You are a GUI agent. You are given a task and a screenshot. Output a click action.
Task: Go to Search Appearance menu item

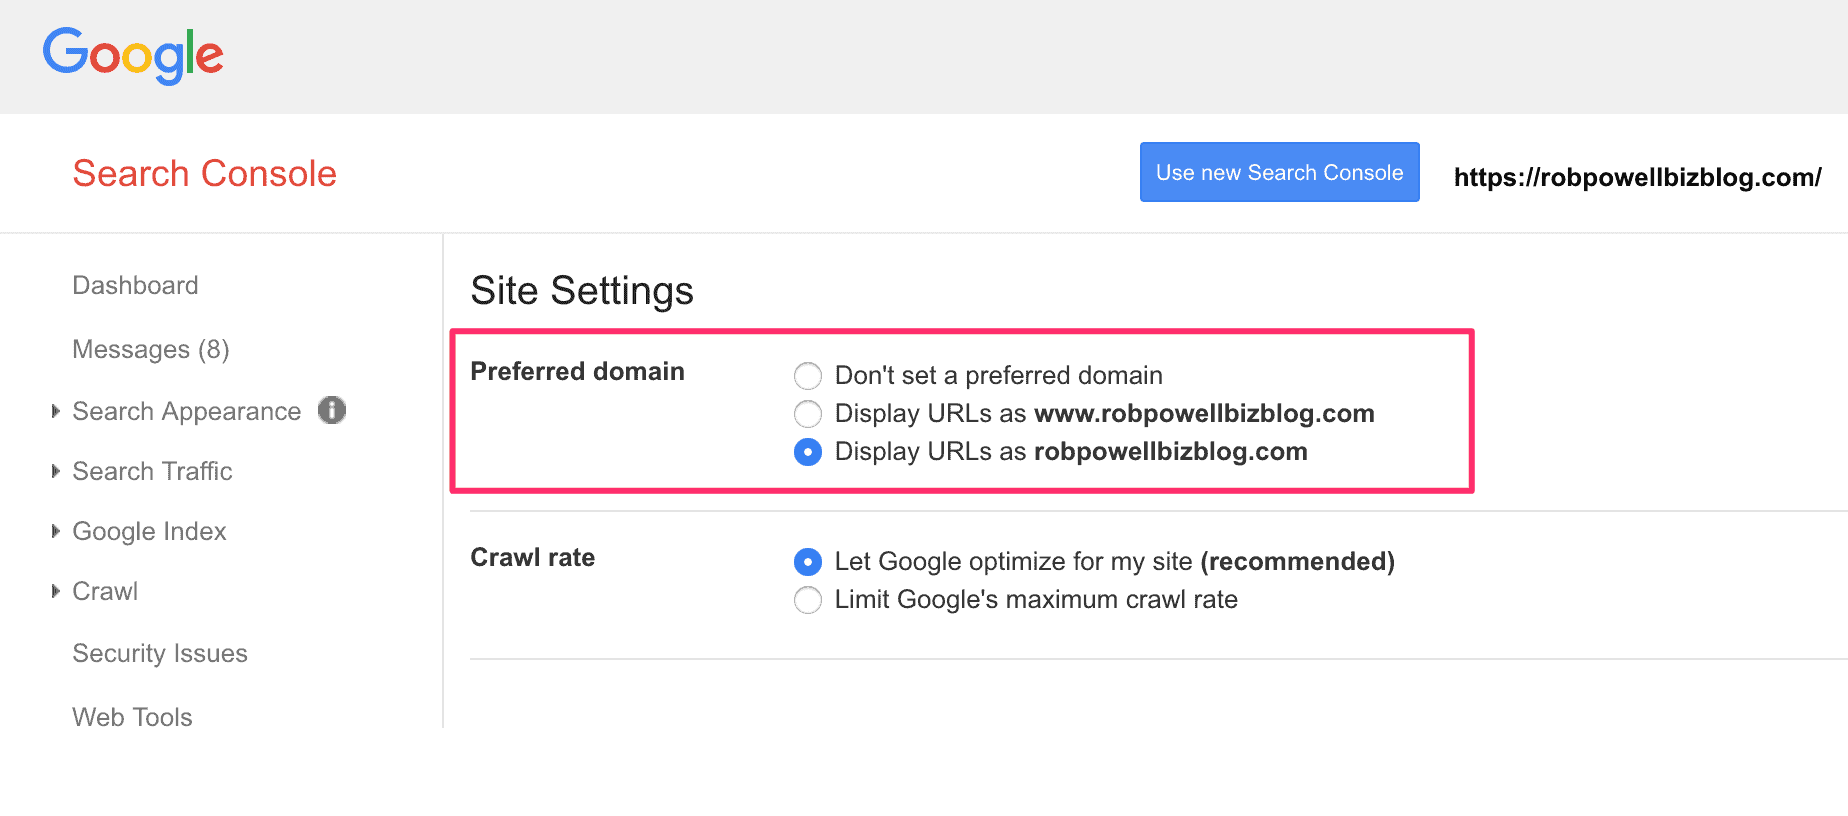pos(186,411)
